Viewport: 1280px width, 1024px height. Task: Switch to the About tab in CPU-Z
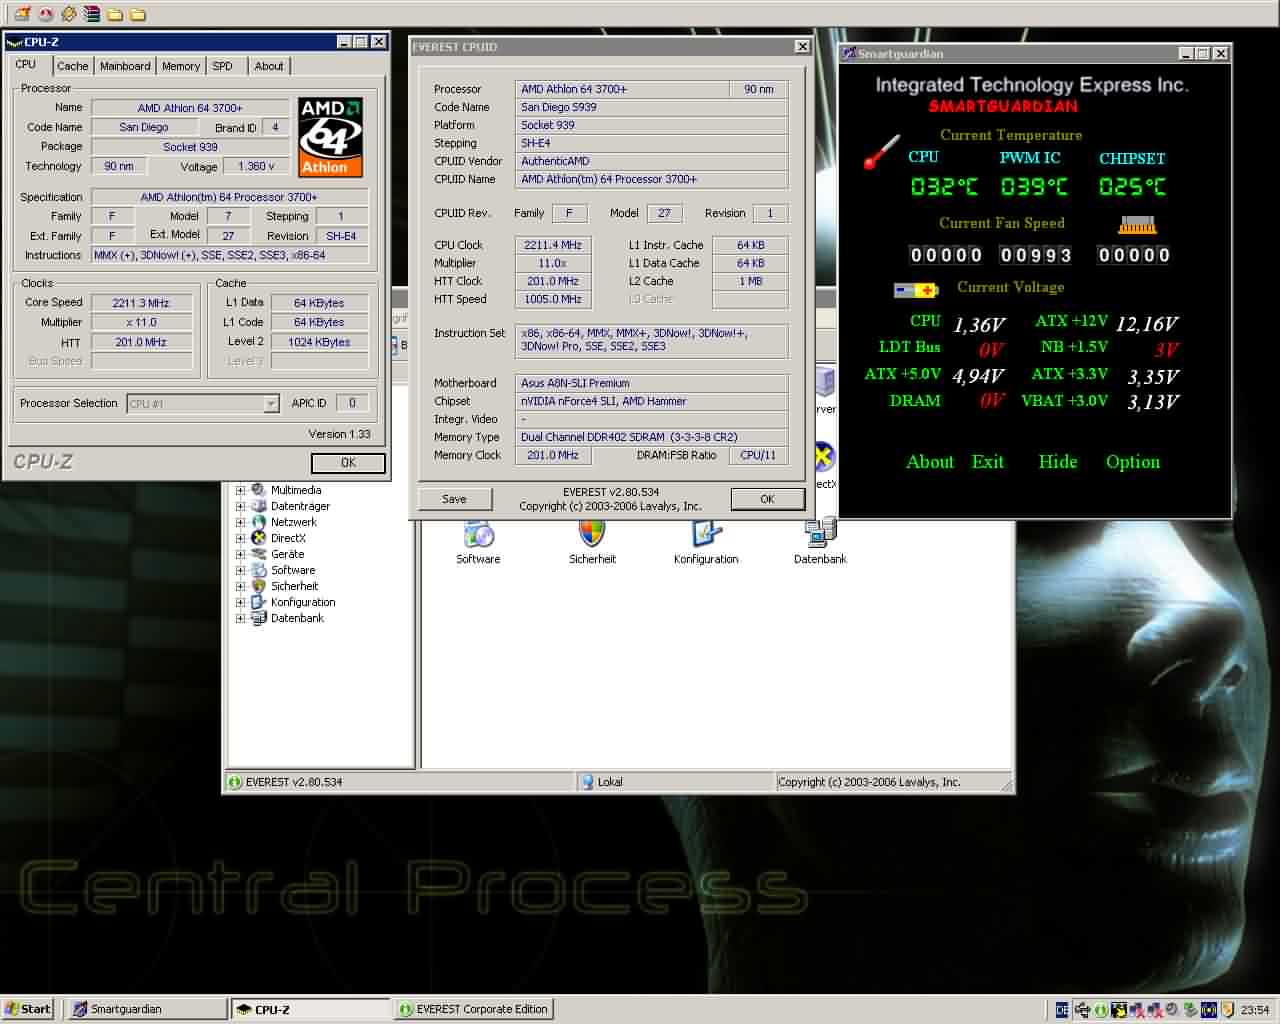pos(268,66)
